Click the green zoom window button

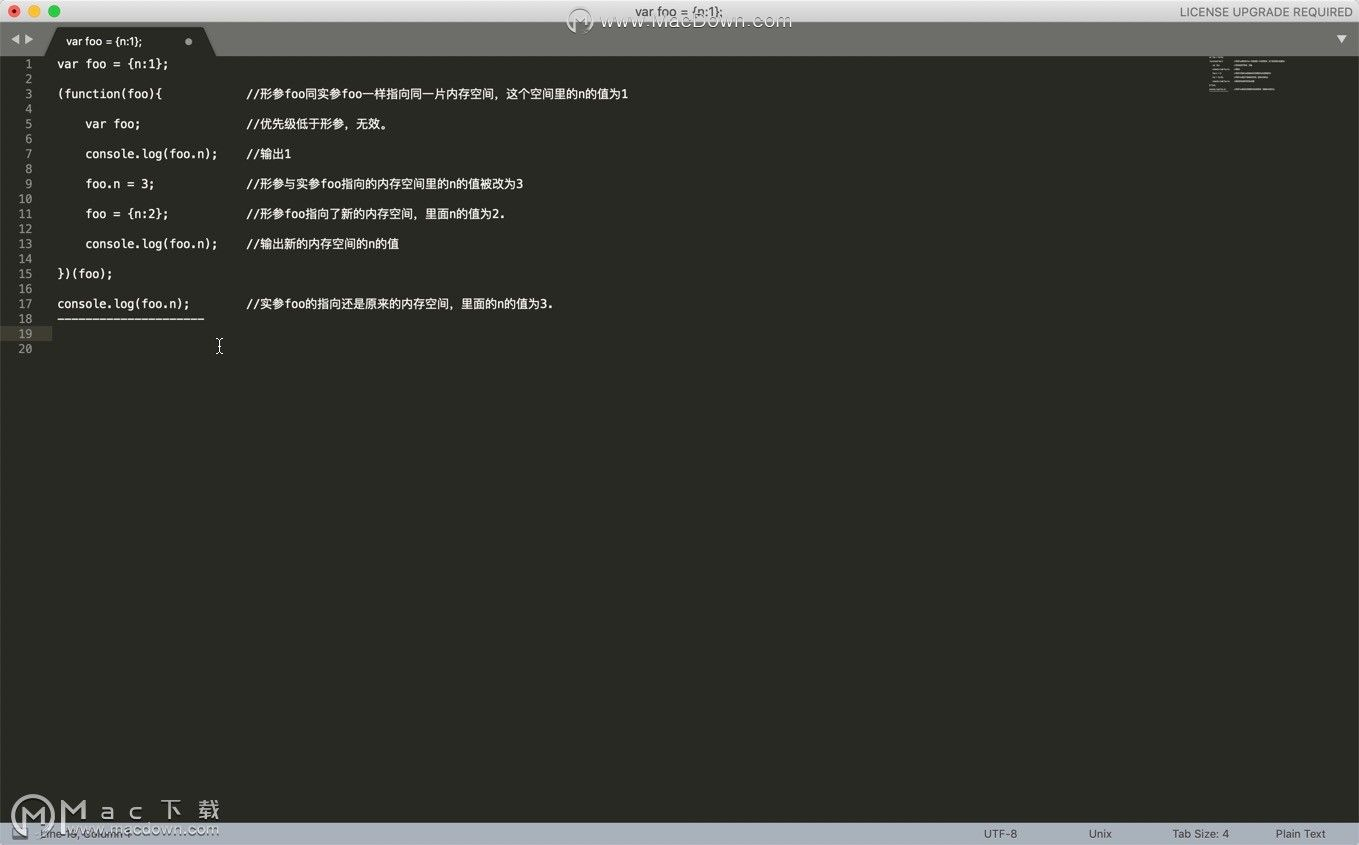click(54, 11)
